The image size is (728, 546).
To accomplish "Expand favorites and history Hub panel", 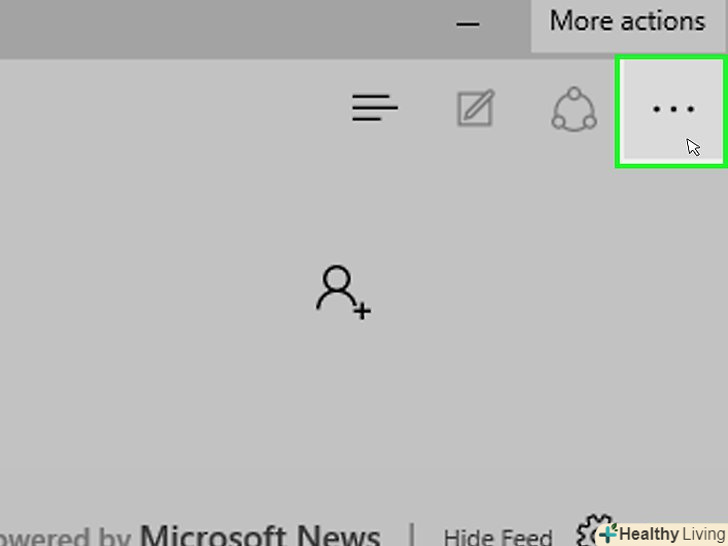I will click(x=375, y=108).
